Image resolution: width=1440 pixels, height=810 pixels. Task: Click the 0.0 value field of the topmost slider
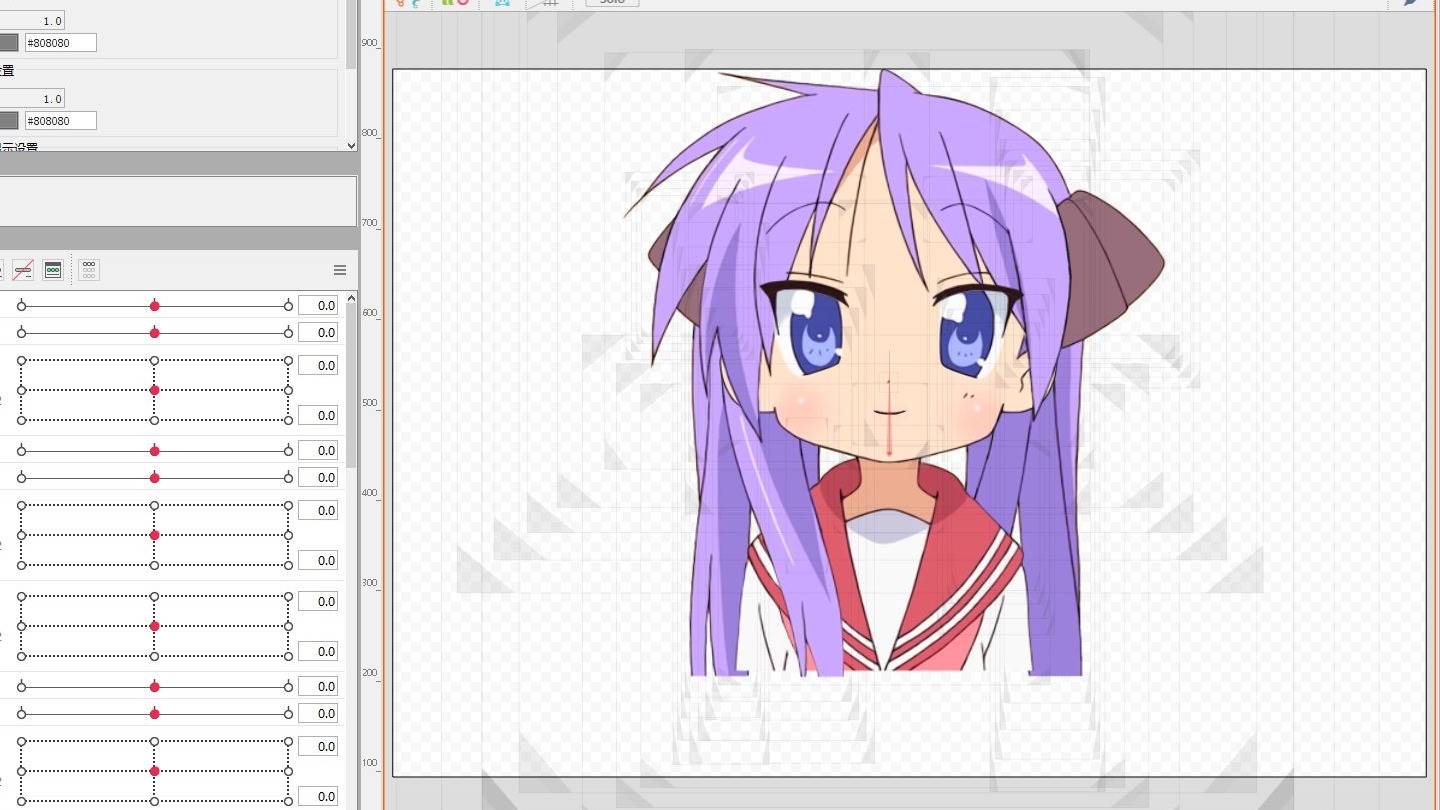click(x=318, y=306)
